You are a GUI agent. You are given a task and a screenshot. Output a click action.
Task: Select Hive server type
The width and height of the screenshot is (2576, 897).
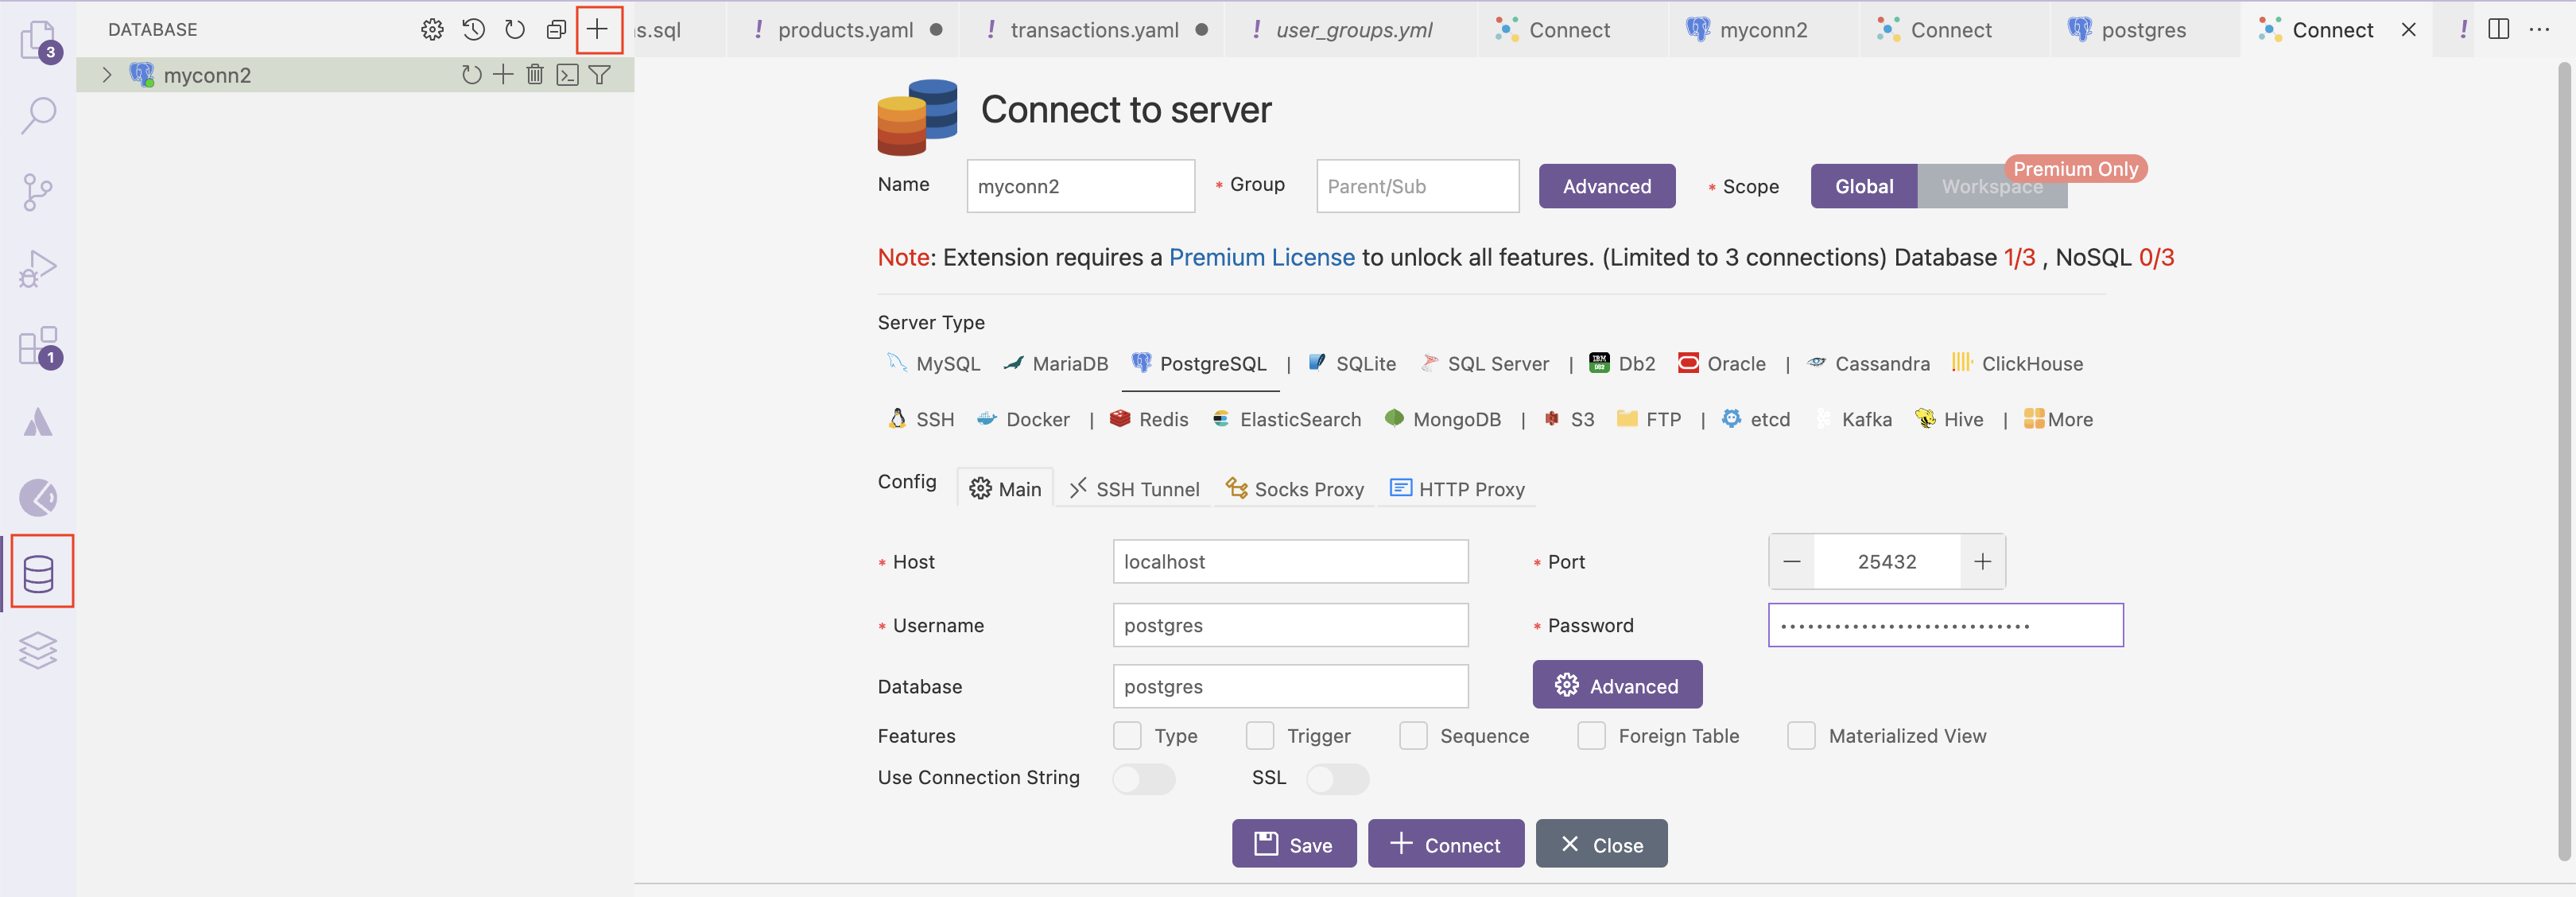[1949, 419]
